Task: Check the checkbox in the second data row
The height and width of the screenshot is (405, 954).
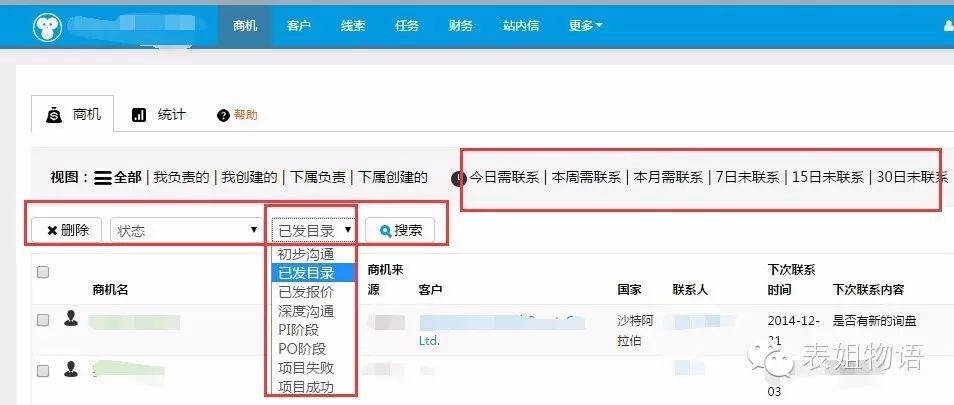Action: coord(43,370)
